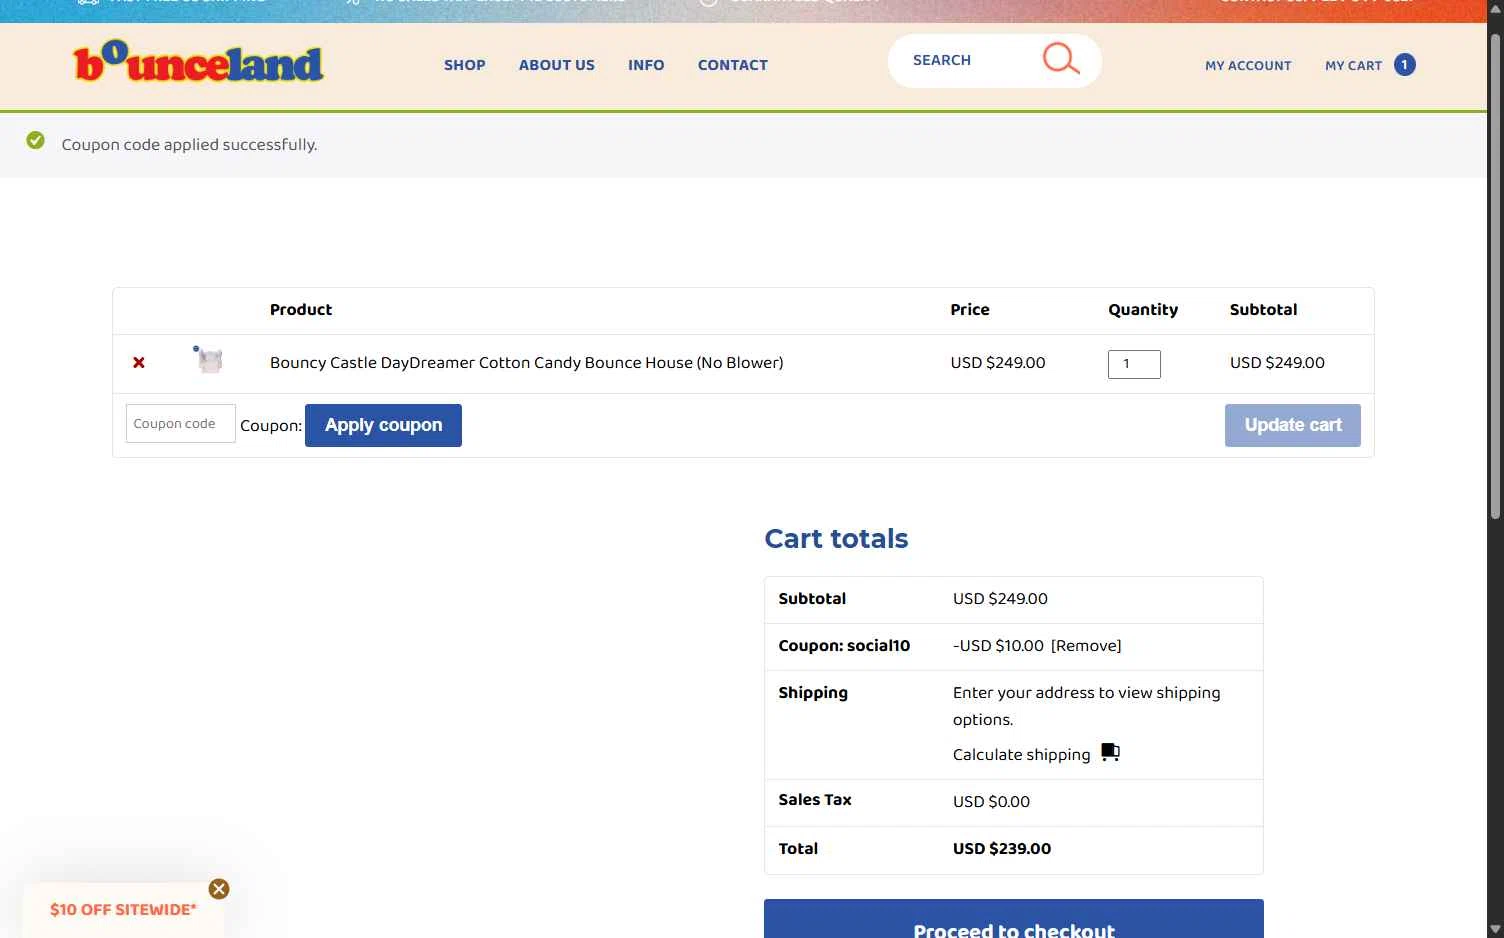Click the 'Coupon code applied successfully.' message

click(189, 145)
